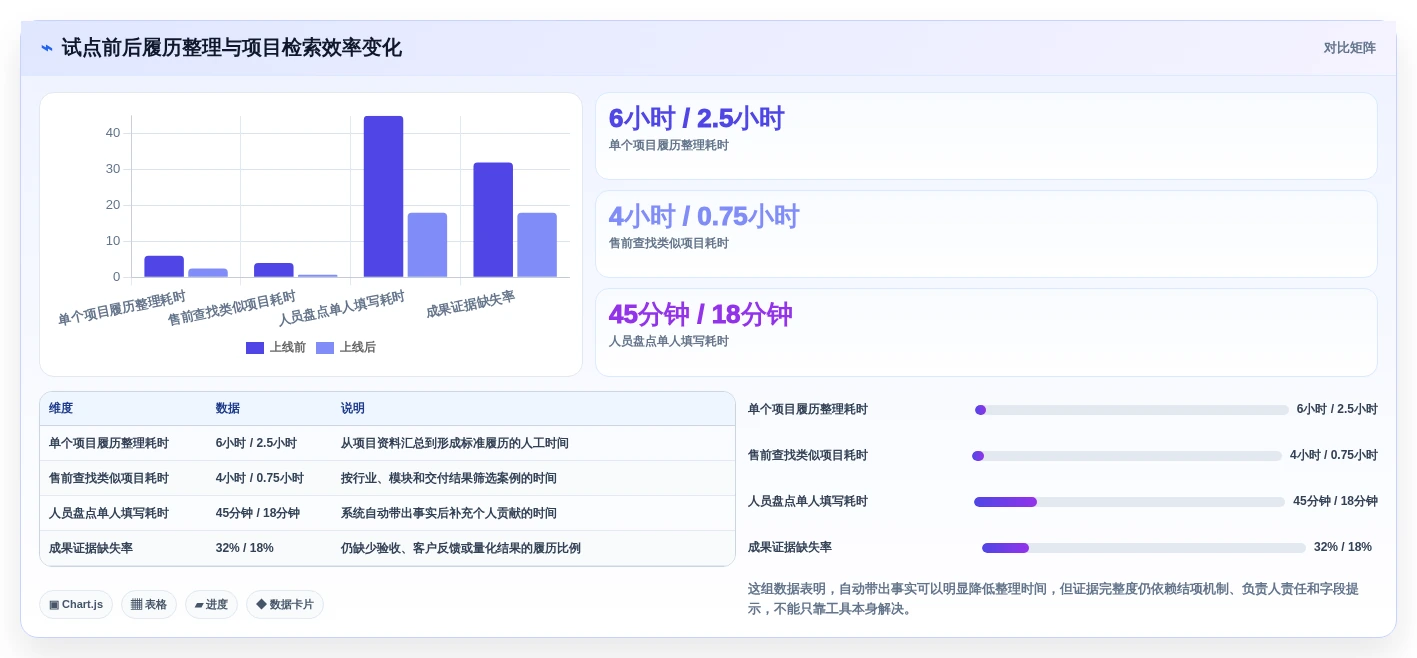Click the x-axis label 成果证据缺失率
This screenshot has height=658, width=1417.
tap(470, 304)
